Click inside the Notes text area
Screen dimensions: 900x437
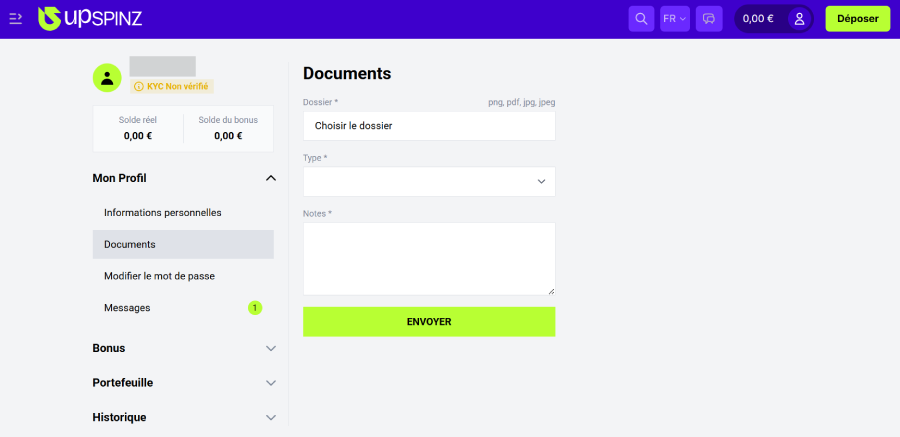[x=428, y=258]
